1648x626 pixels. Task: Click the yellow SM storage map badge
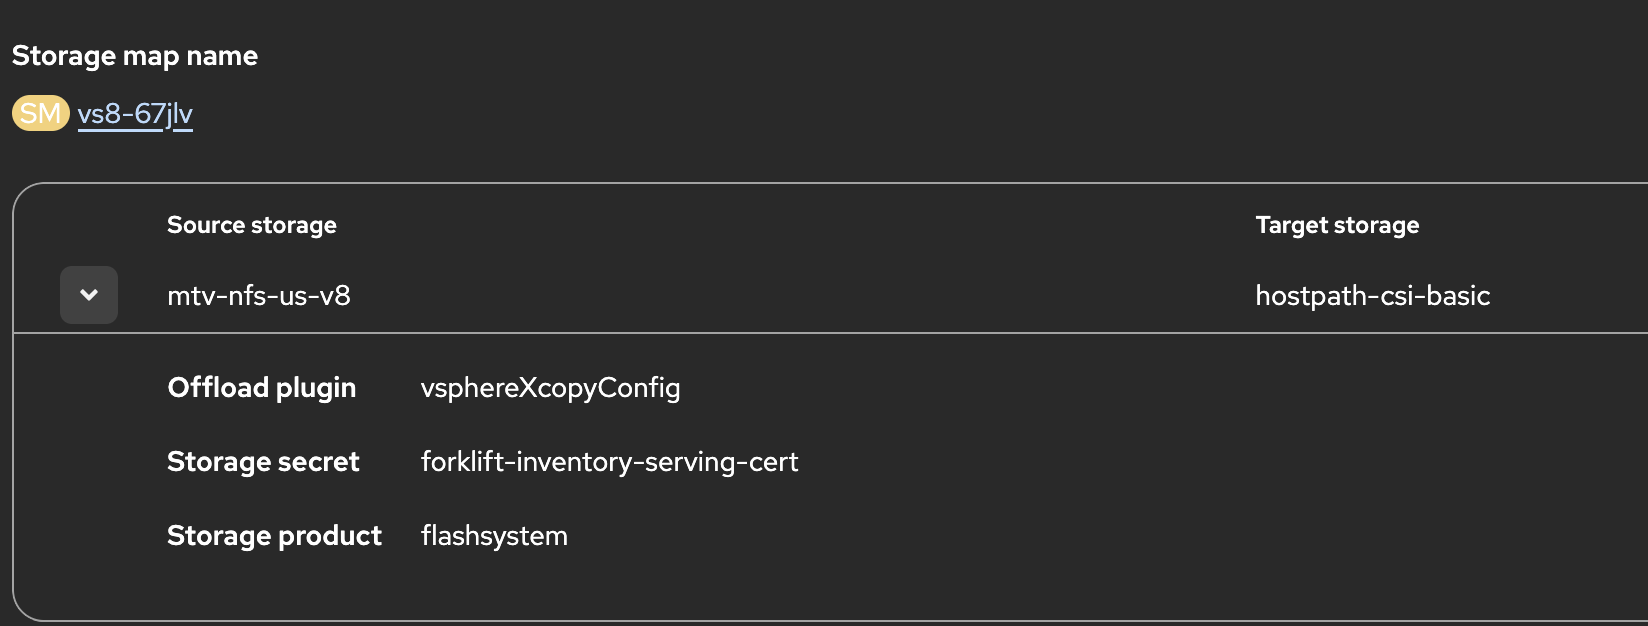(40, 114)
